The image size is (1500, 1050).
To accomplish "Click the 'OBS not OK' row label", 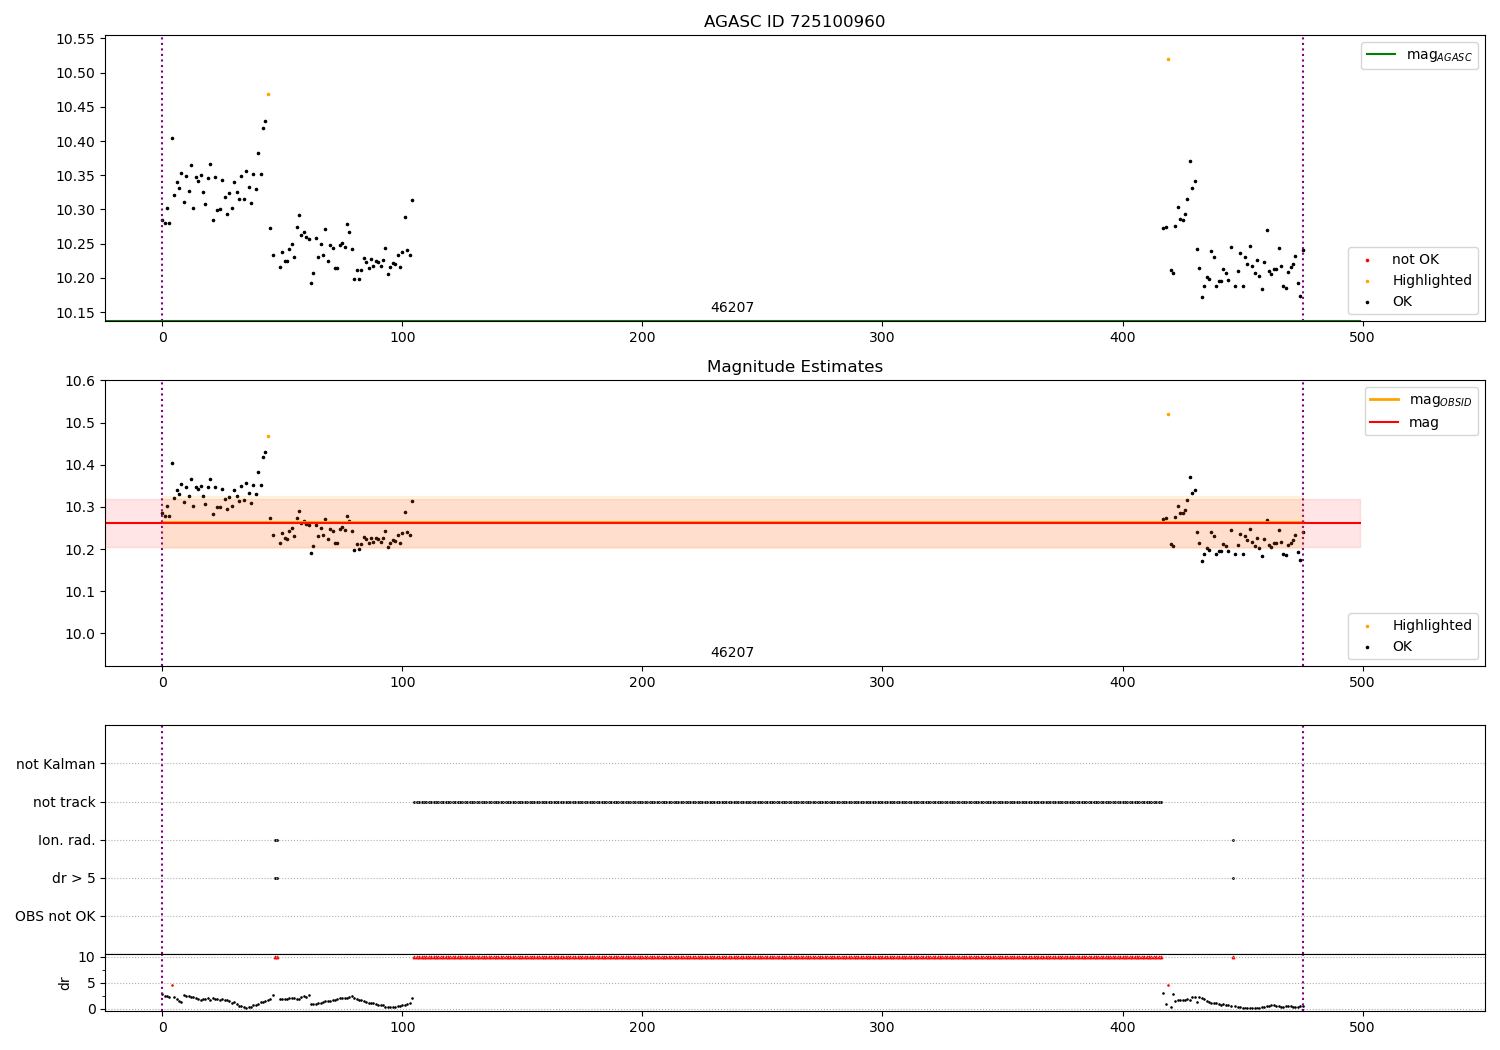I will click(x=56, y=917).
